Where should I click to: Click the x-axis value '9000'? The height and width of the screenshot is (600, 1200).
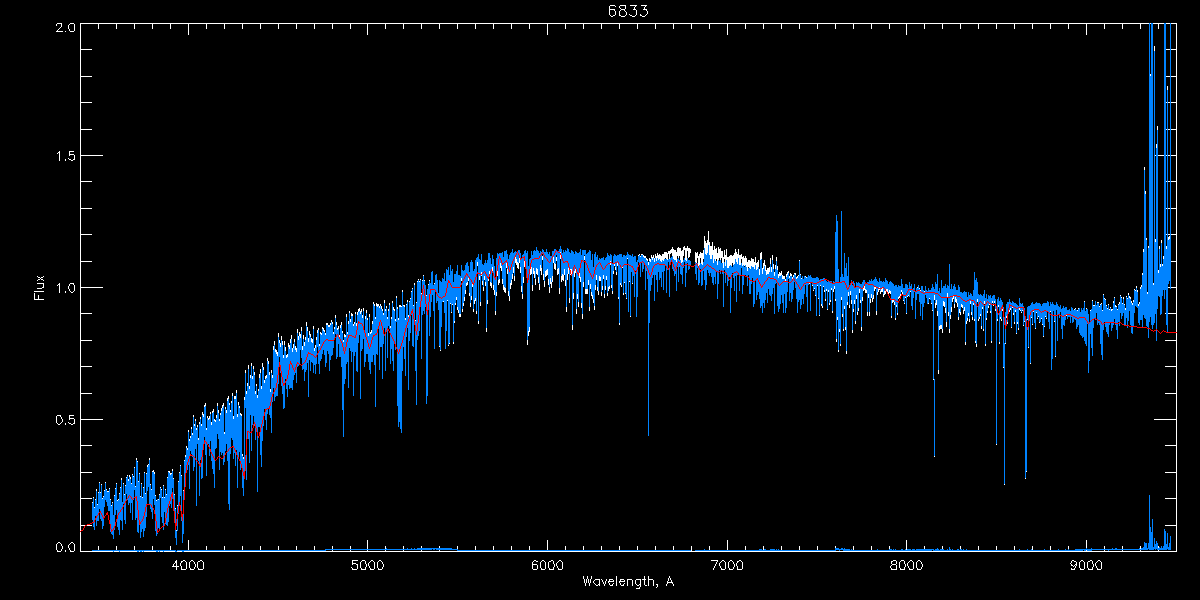pos(1086,566)
